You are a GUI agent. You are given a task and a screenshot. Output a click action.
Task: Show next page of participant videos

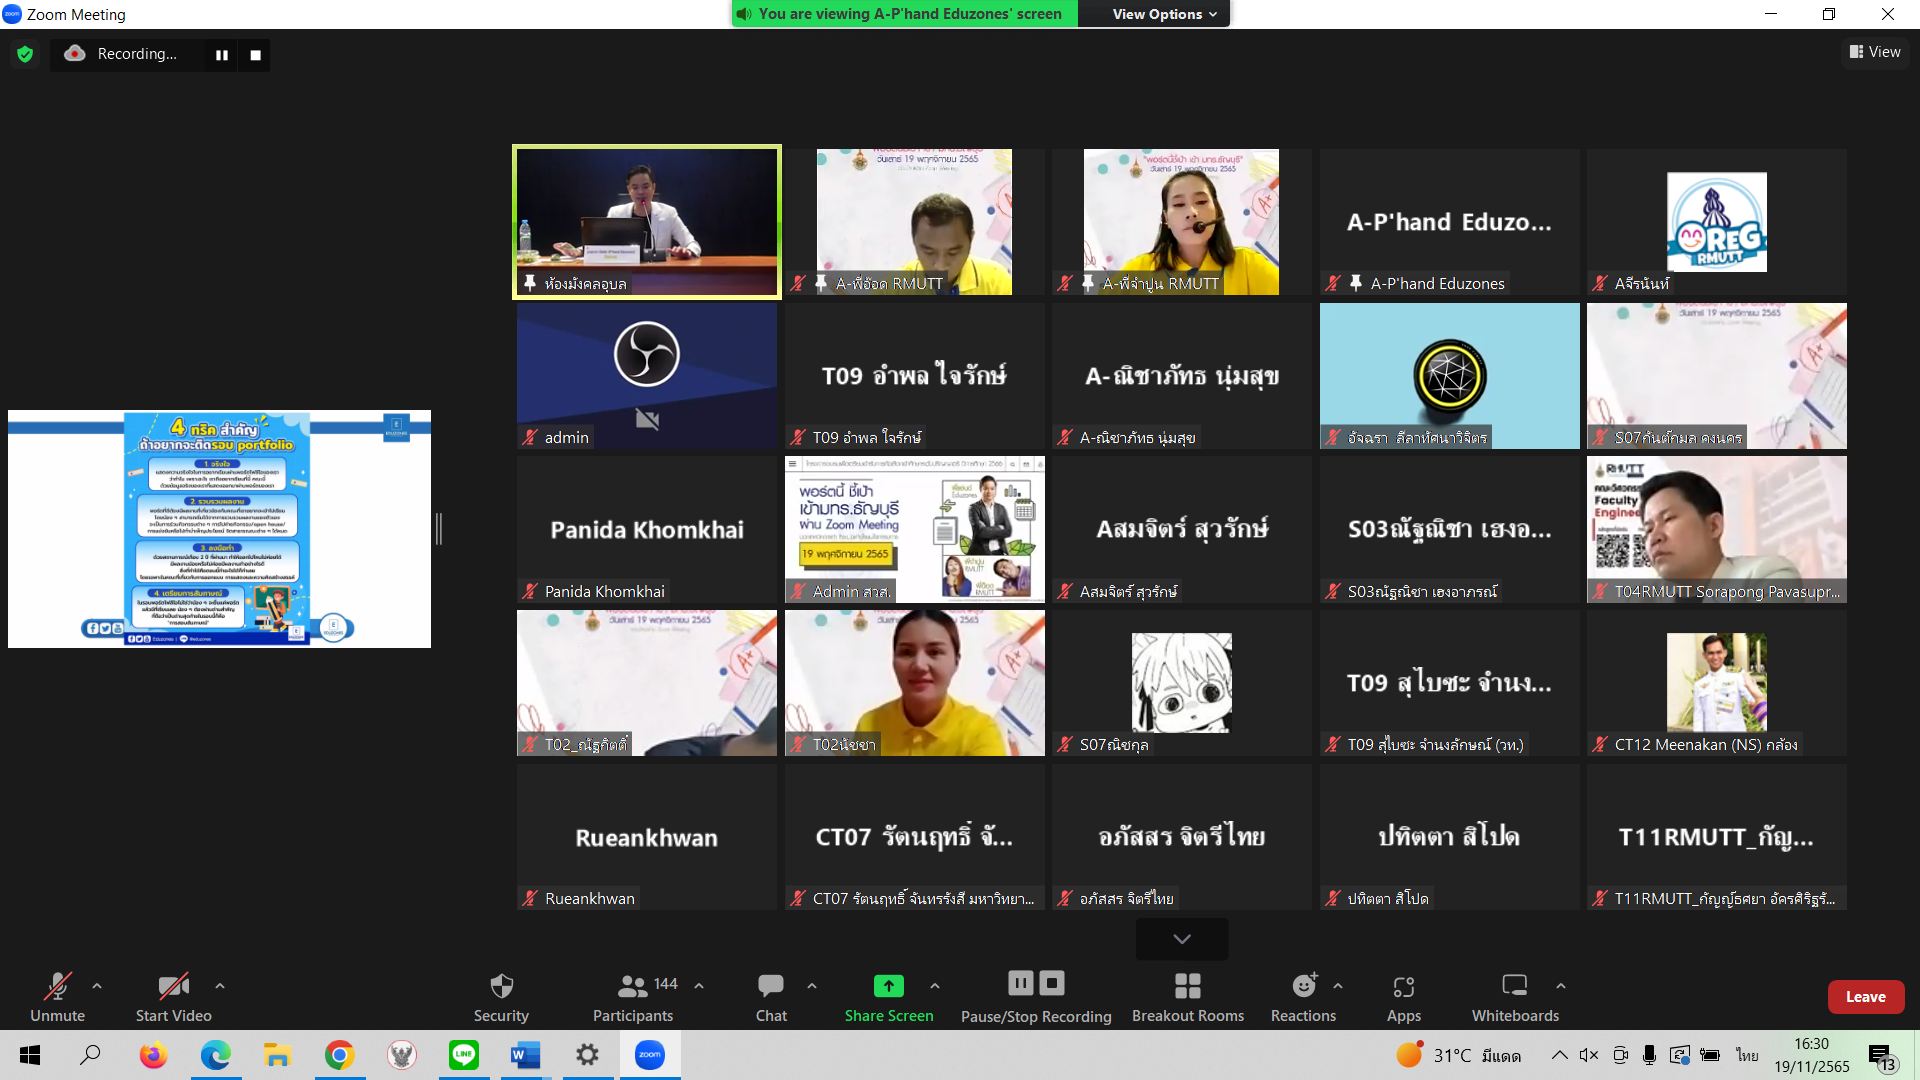pos(1181,939)
